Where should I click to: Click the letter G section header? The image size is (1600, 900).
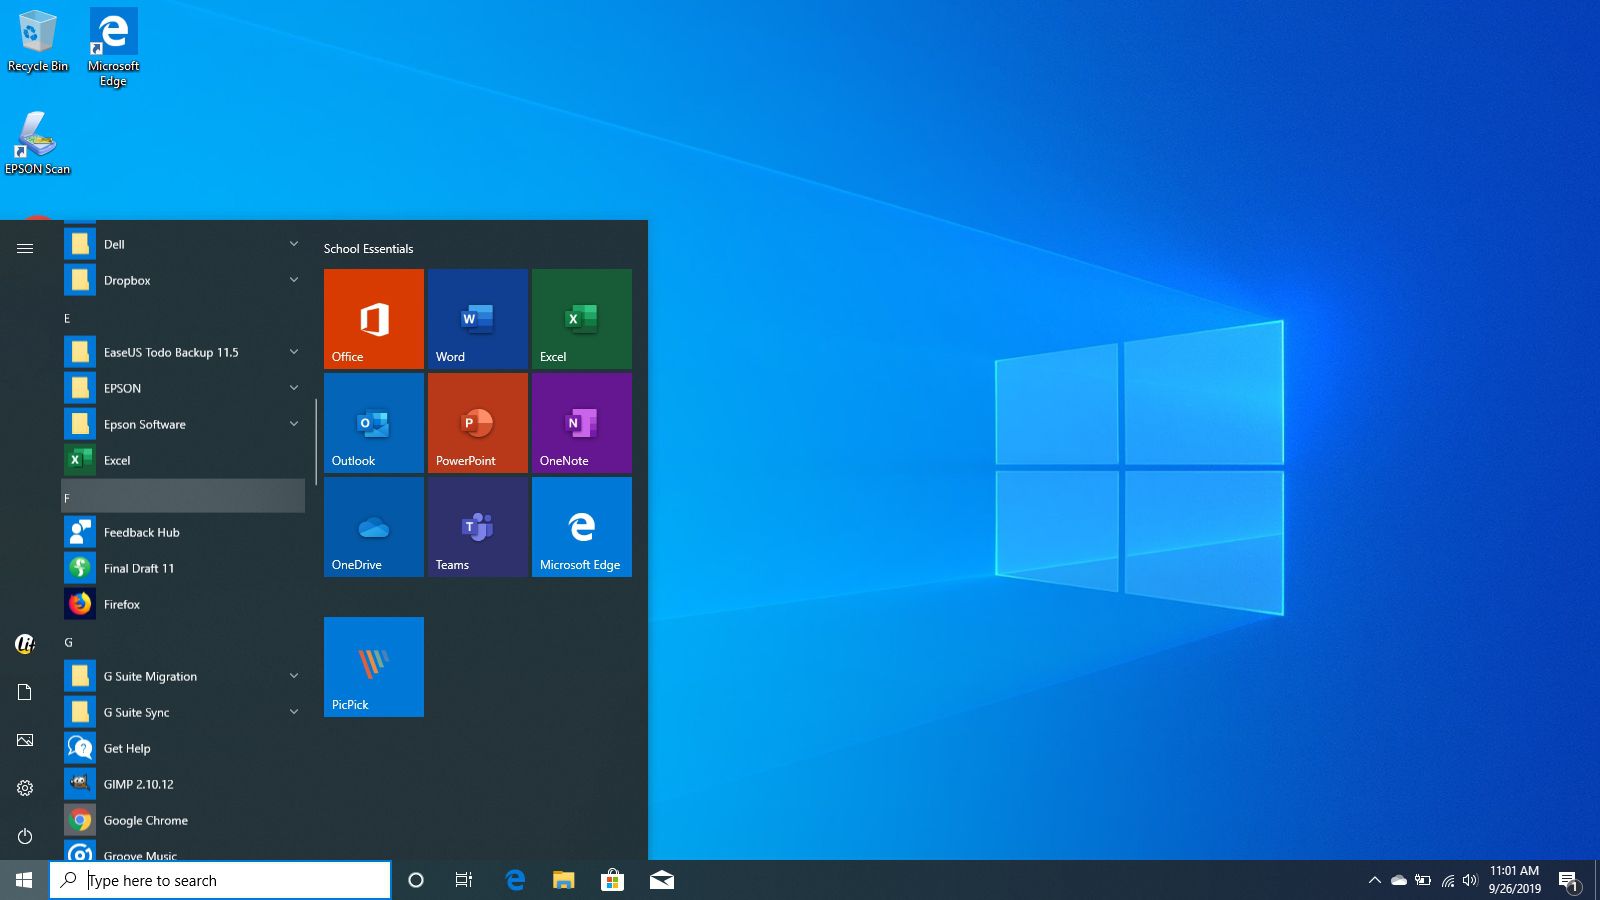(x=183, y=642)
